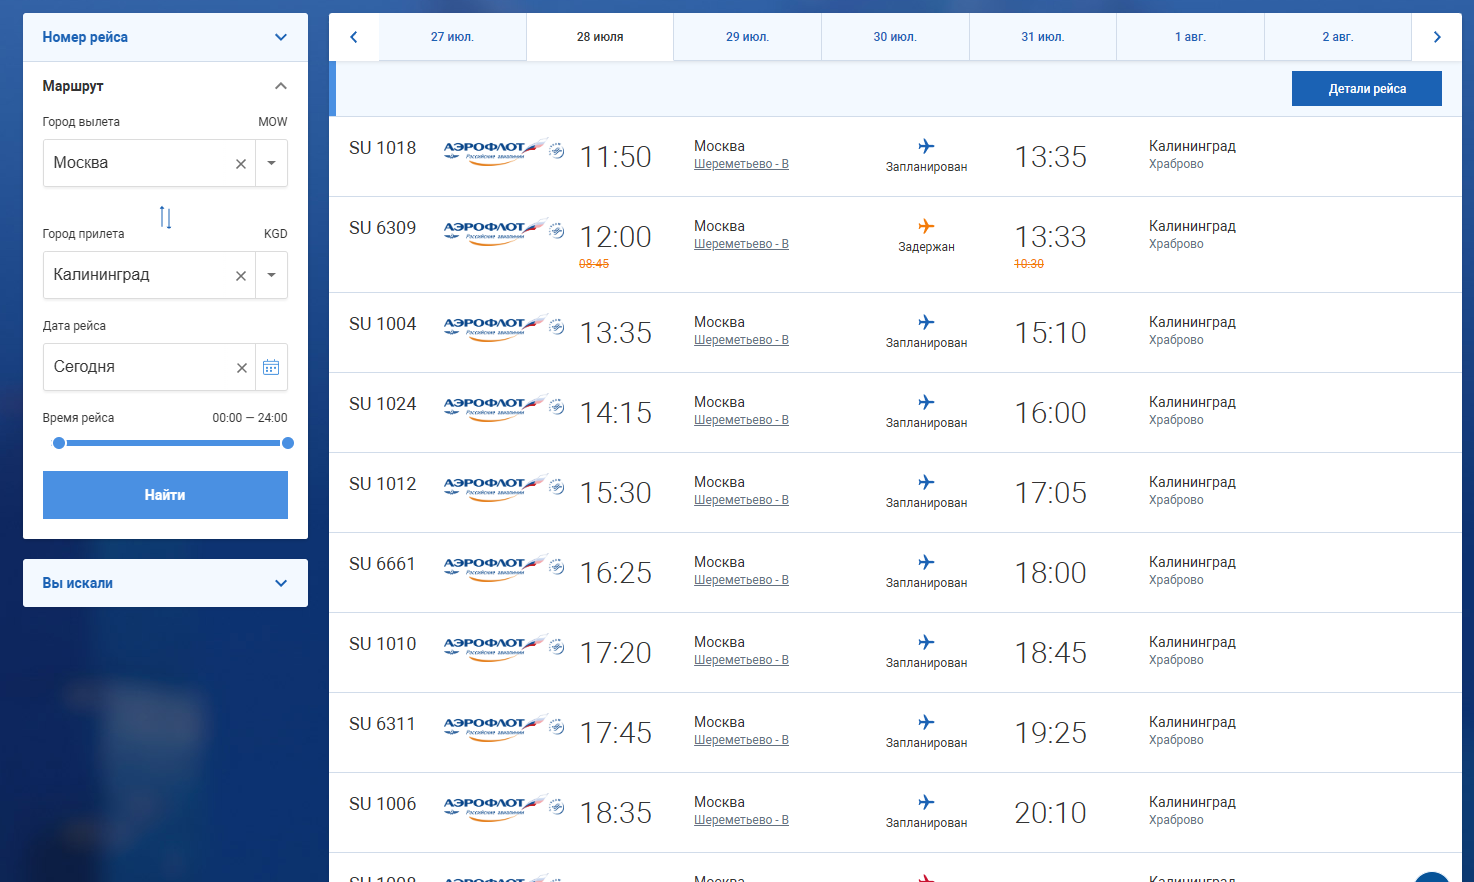The image size is (1474, 882).
Task: Select the 27 июл. date tab
Action: (452, 37)
